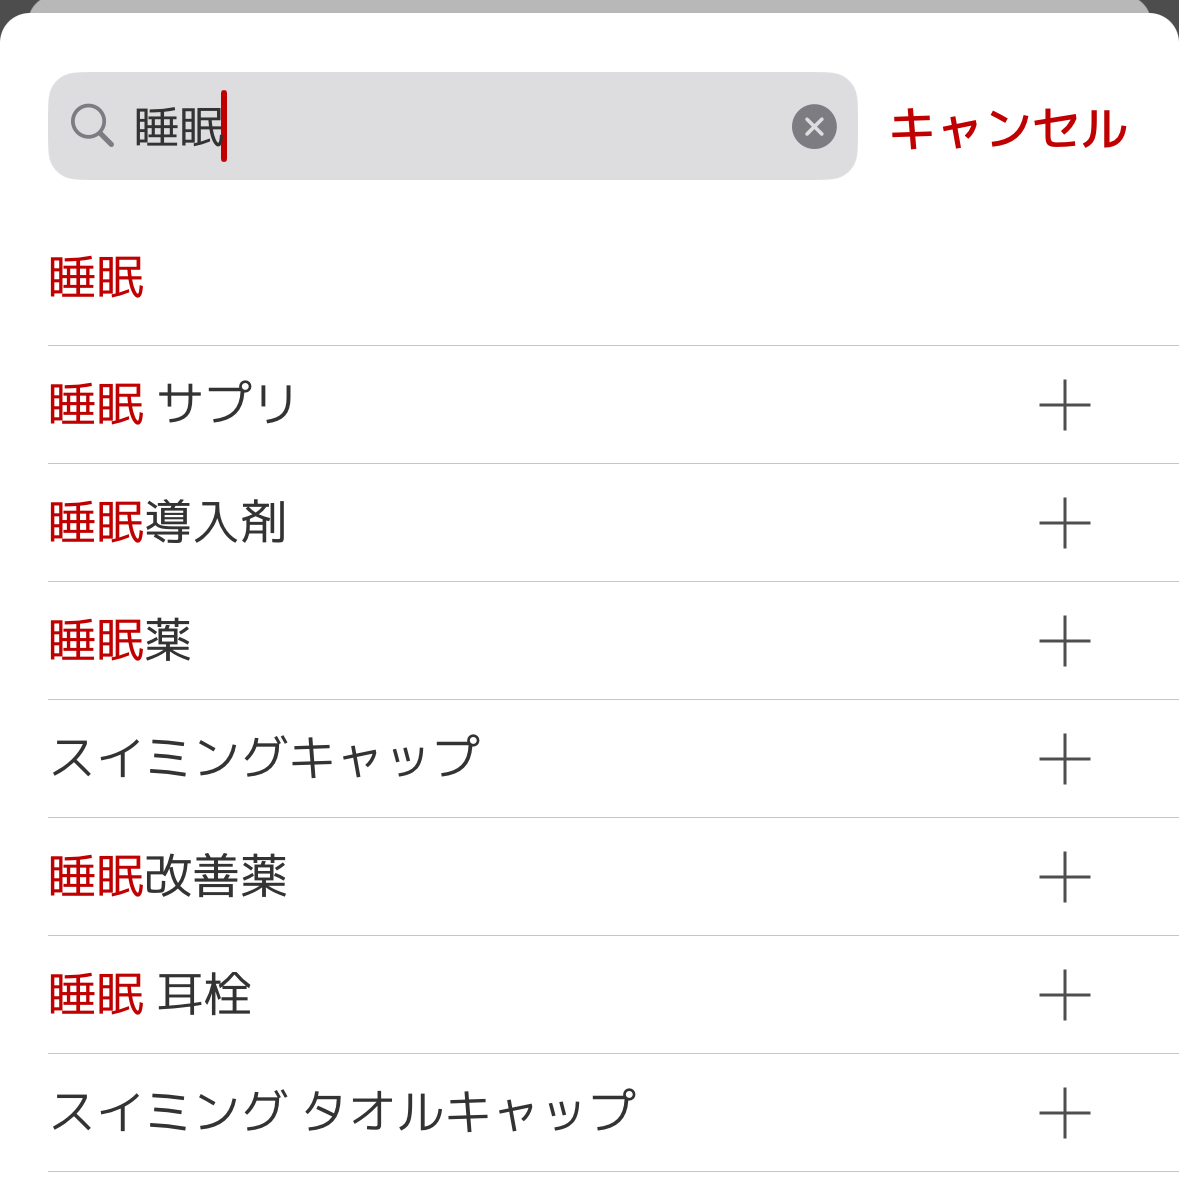
Task: Insert 睡眠改善薬 via its plus icon
Action: [x=1064, y=877]
